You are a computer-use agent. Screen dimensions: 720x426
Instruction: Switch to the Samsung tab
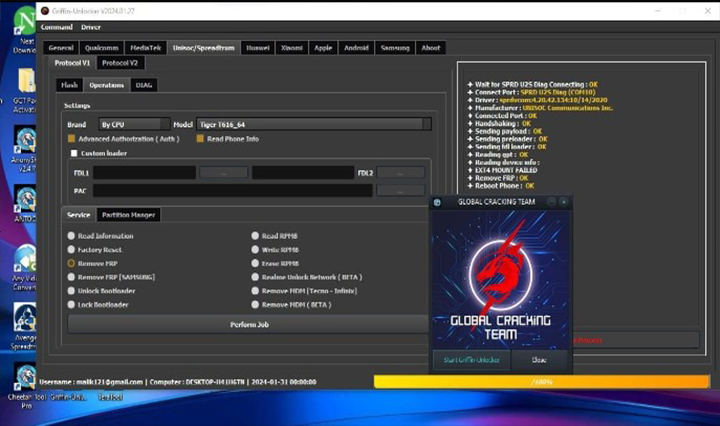395,48
